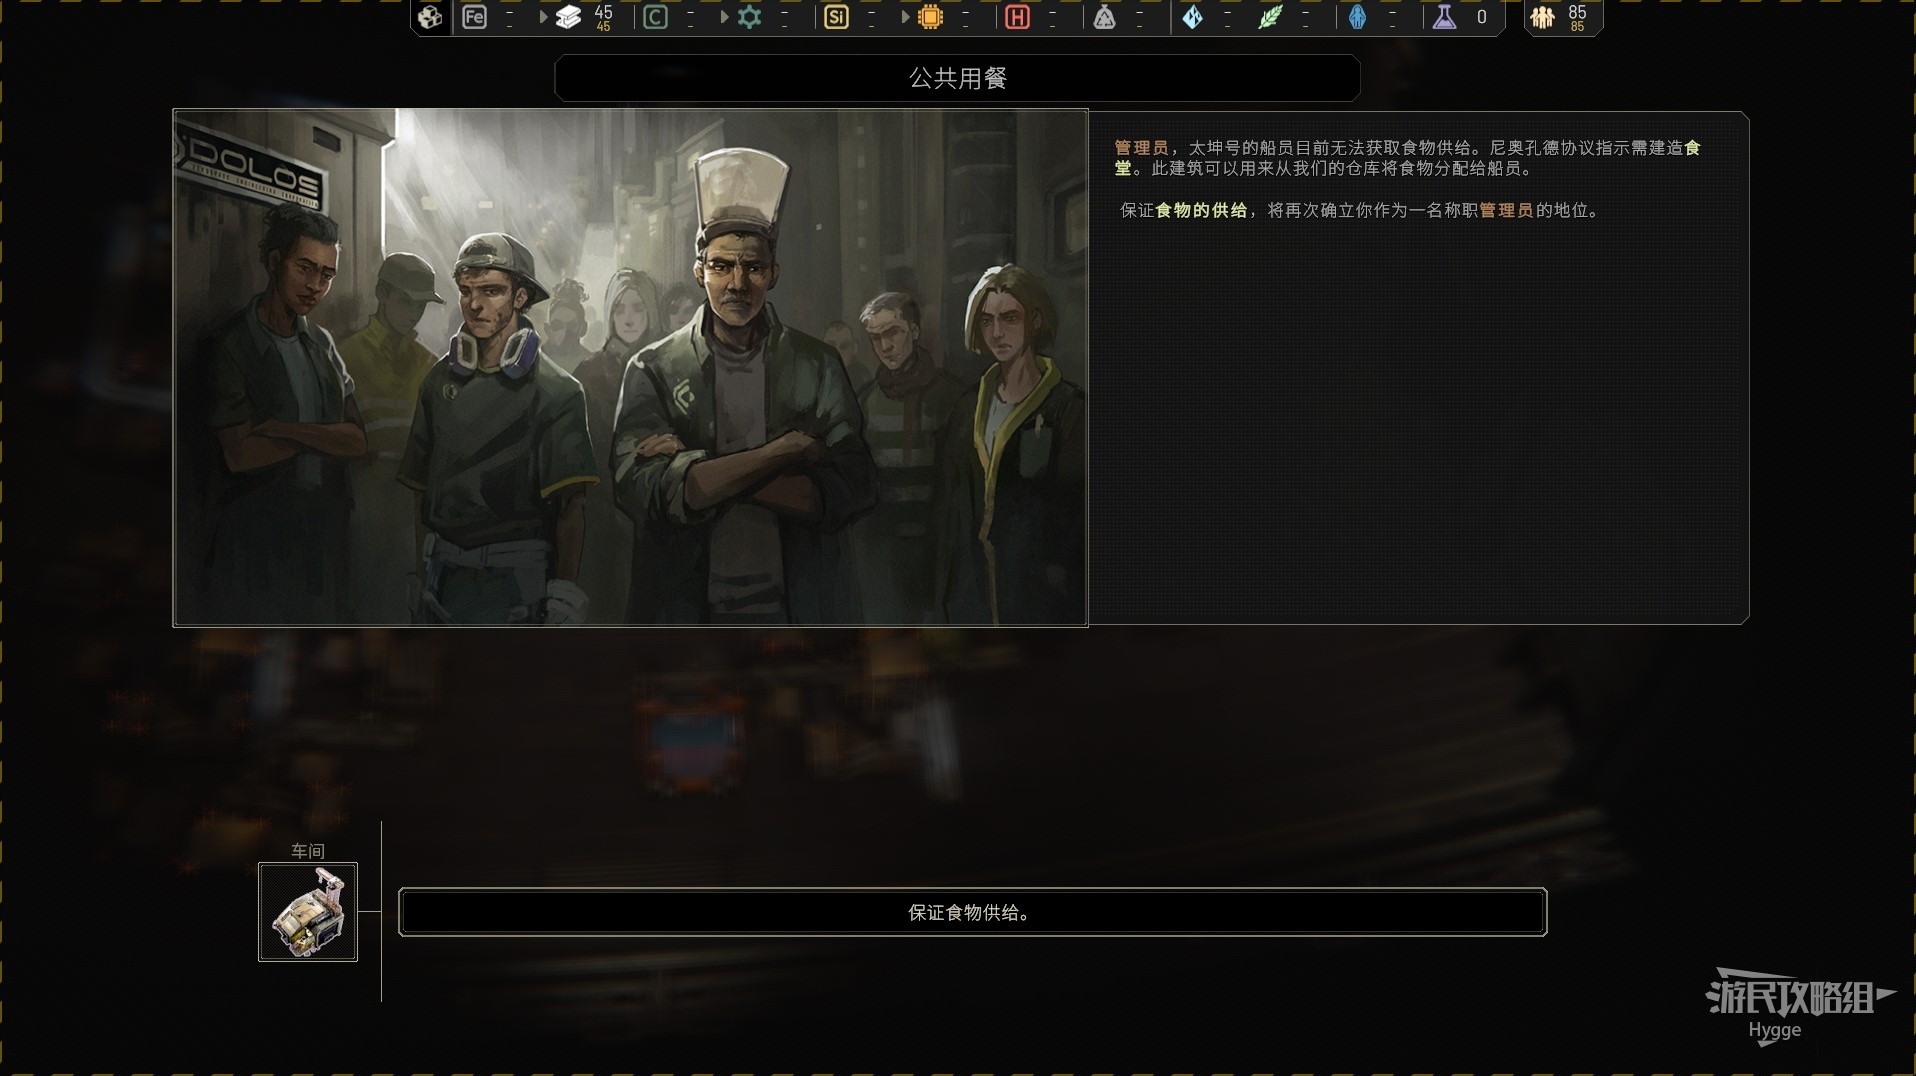Click the workshop building icon
Image resolution: width=1916 pixels, height=1076 pixels.
[308, 912]
